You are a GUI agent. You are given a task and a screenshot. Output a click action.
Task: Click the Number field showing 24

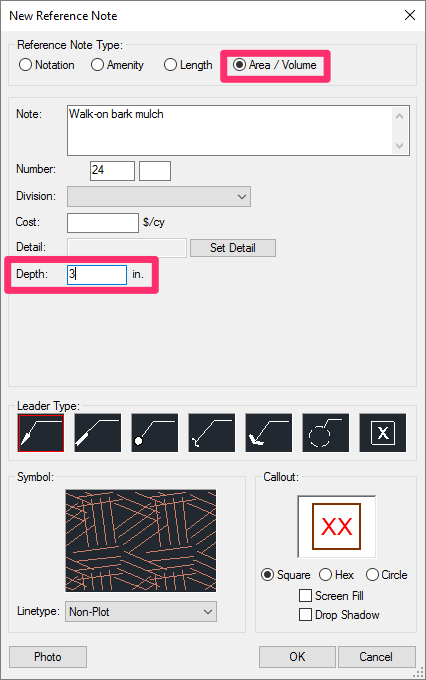(x=112, y=170)
